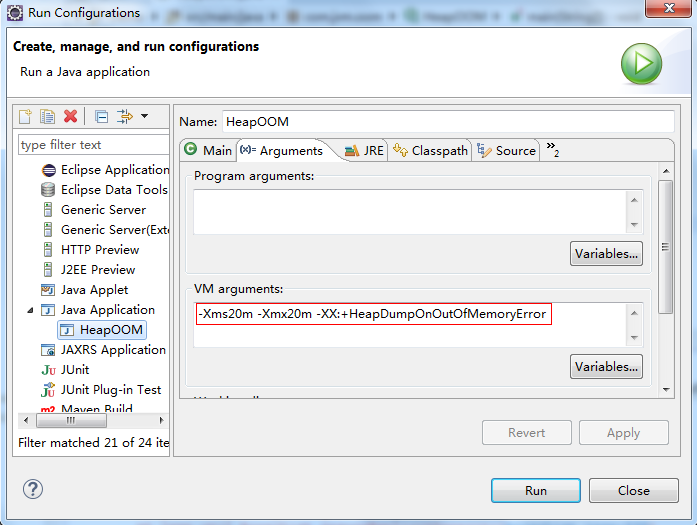This screenshot has height=525, width=697.
Task: Close the Run Configurations dialog window
Action: point(668,8)
